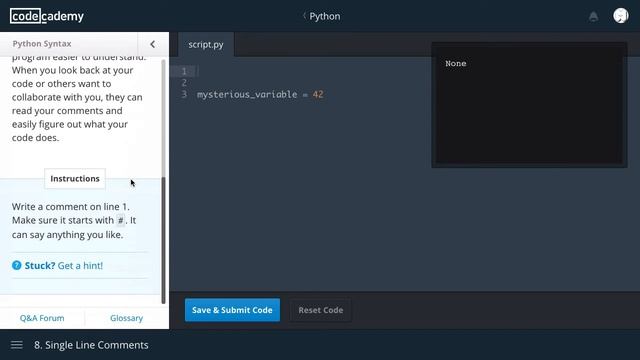640x360 pixels.
Task: Click the Reset Code button
Action: tap(320, 310)
